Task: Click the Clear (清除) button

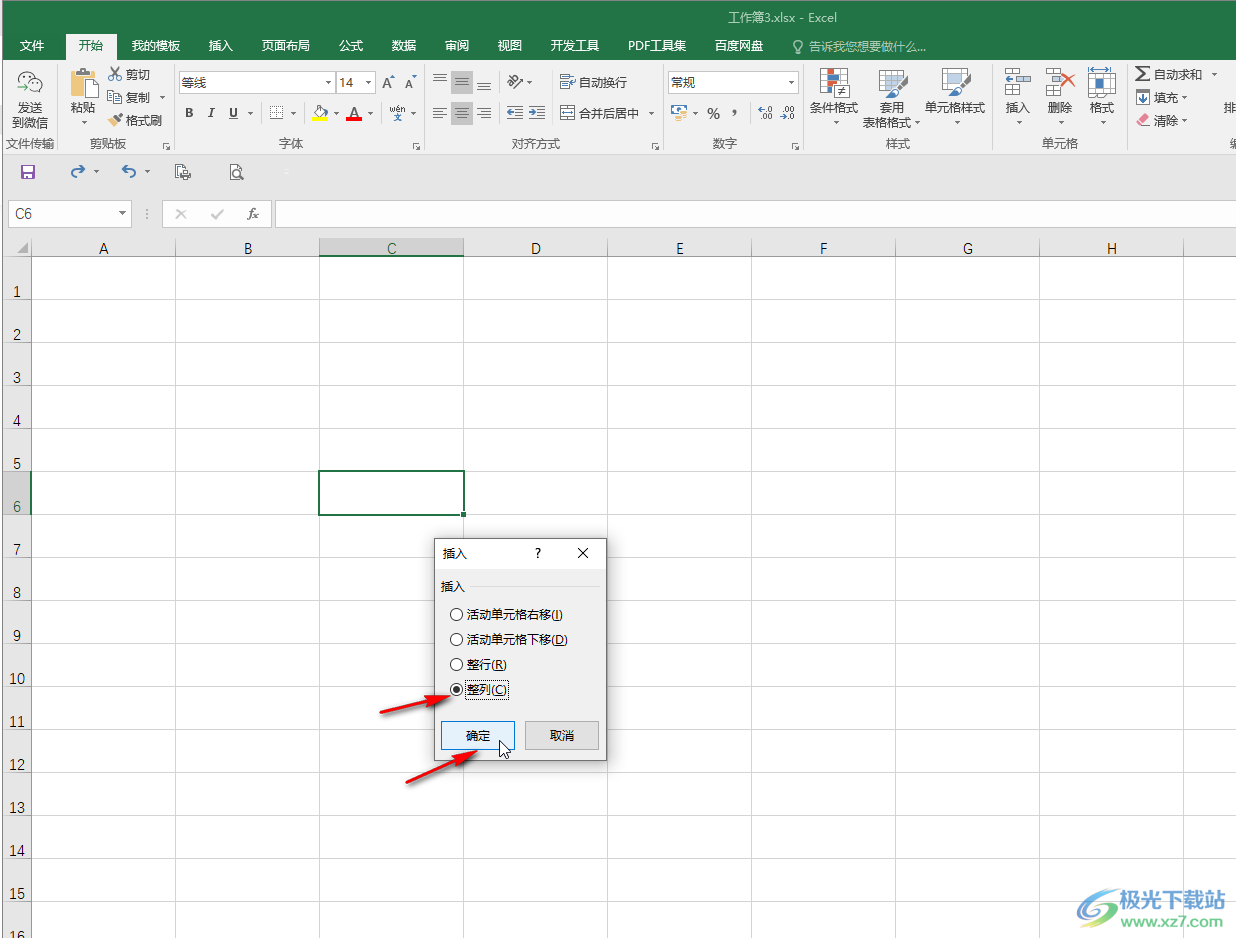Action: (x=1162, y=121)
